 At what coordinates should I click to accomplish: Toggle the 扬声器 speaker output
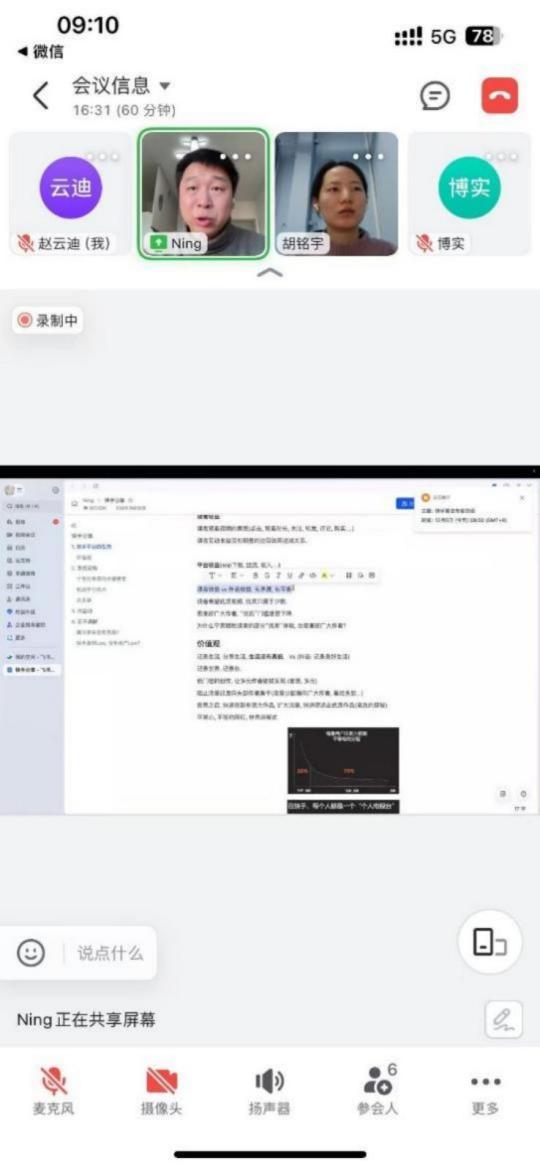[269, 1091]
